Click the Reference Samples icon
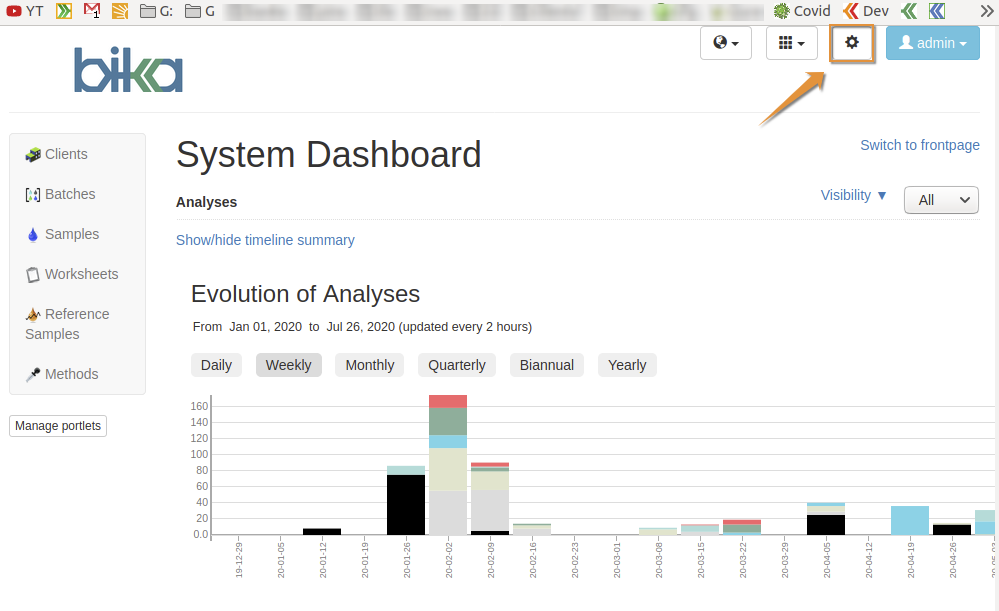 33,314
